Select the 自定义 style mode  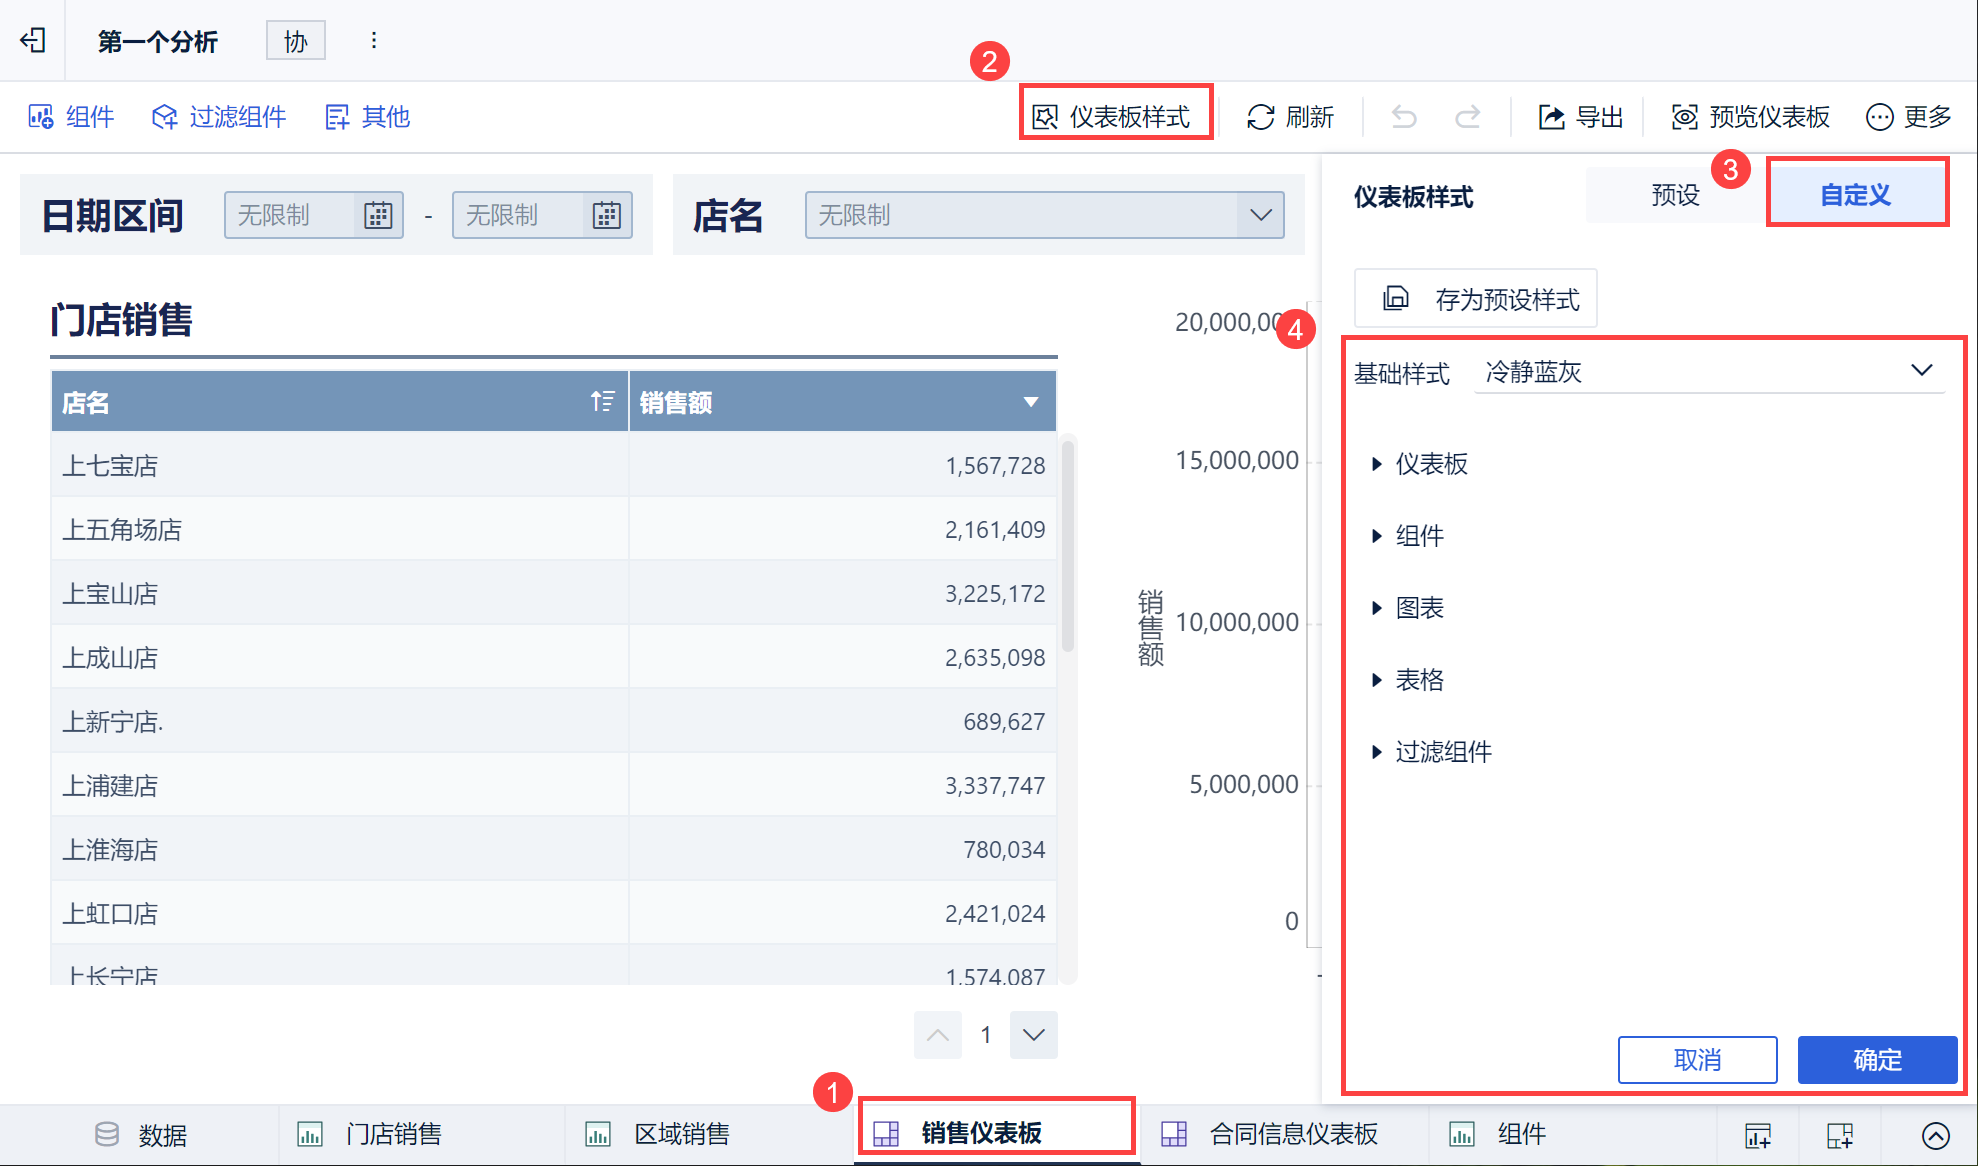click(x=1856, y=195)
